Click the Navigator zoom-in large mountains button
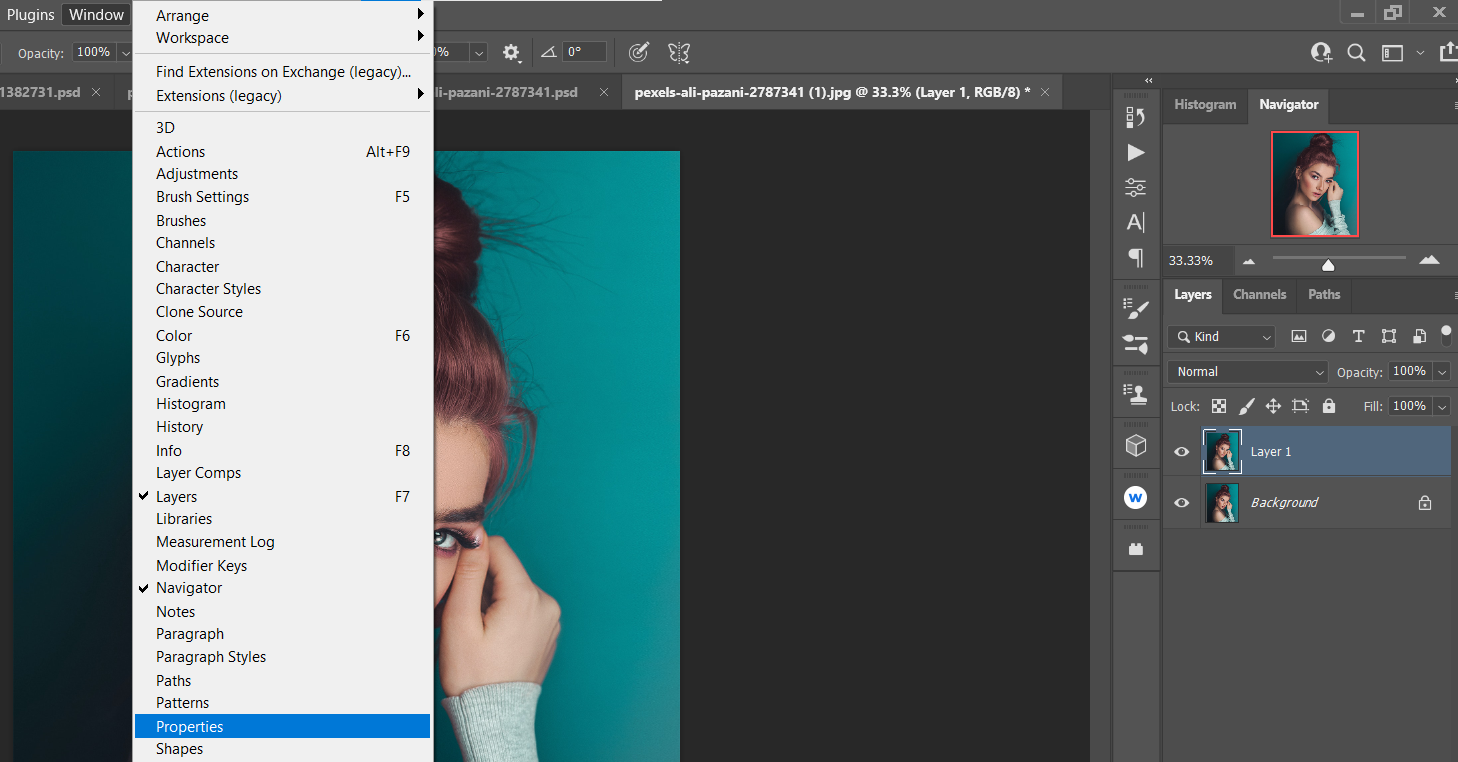Image resolution: width=1458 pixels, height=762 pixels. 1429,261
